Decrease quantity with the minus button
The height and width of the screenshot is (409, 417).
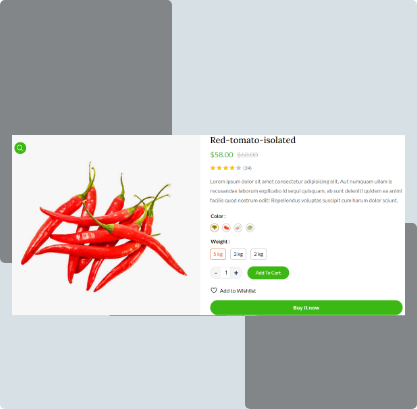[x=216, y=273]
